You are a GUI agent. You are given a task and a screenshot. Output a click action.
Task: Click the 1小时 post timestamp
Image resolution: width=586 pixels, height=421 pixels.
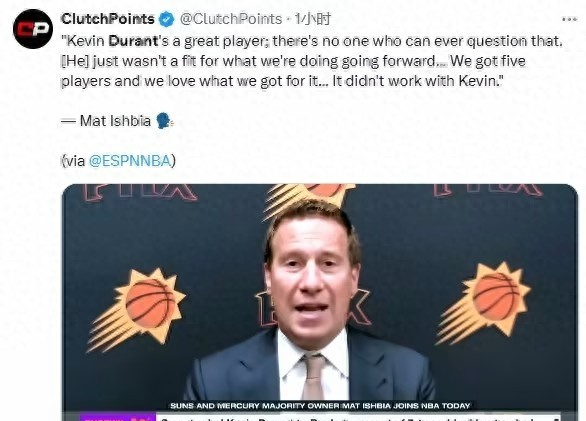tap(312, 19)
